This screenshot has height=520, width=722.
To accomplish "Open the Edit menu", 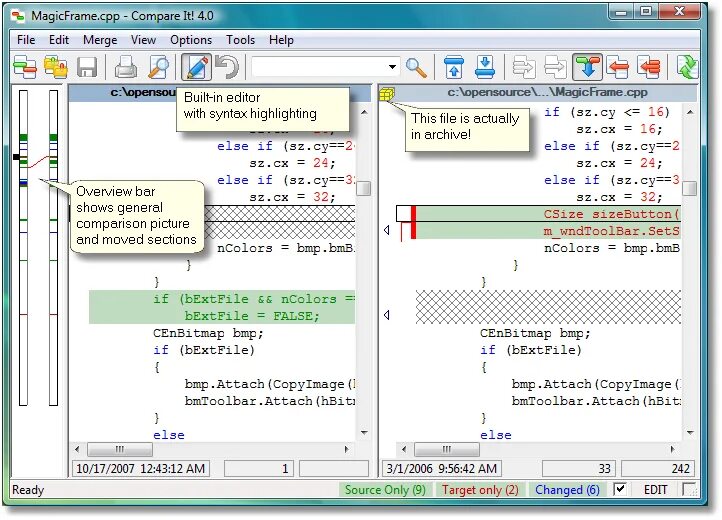I will pyautogui.click(x=59, y=40).
